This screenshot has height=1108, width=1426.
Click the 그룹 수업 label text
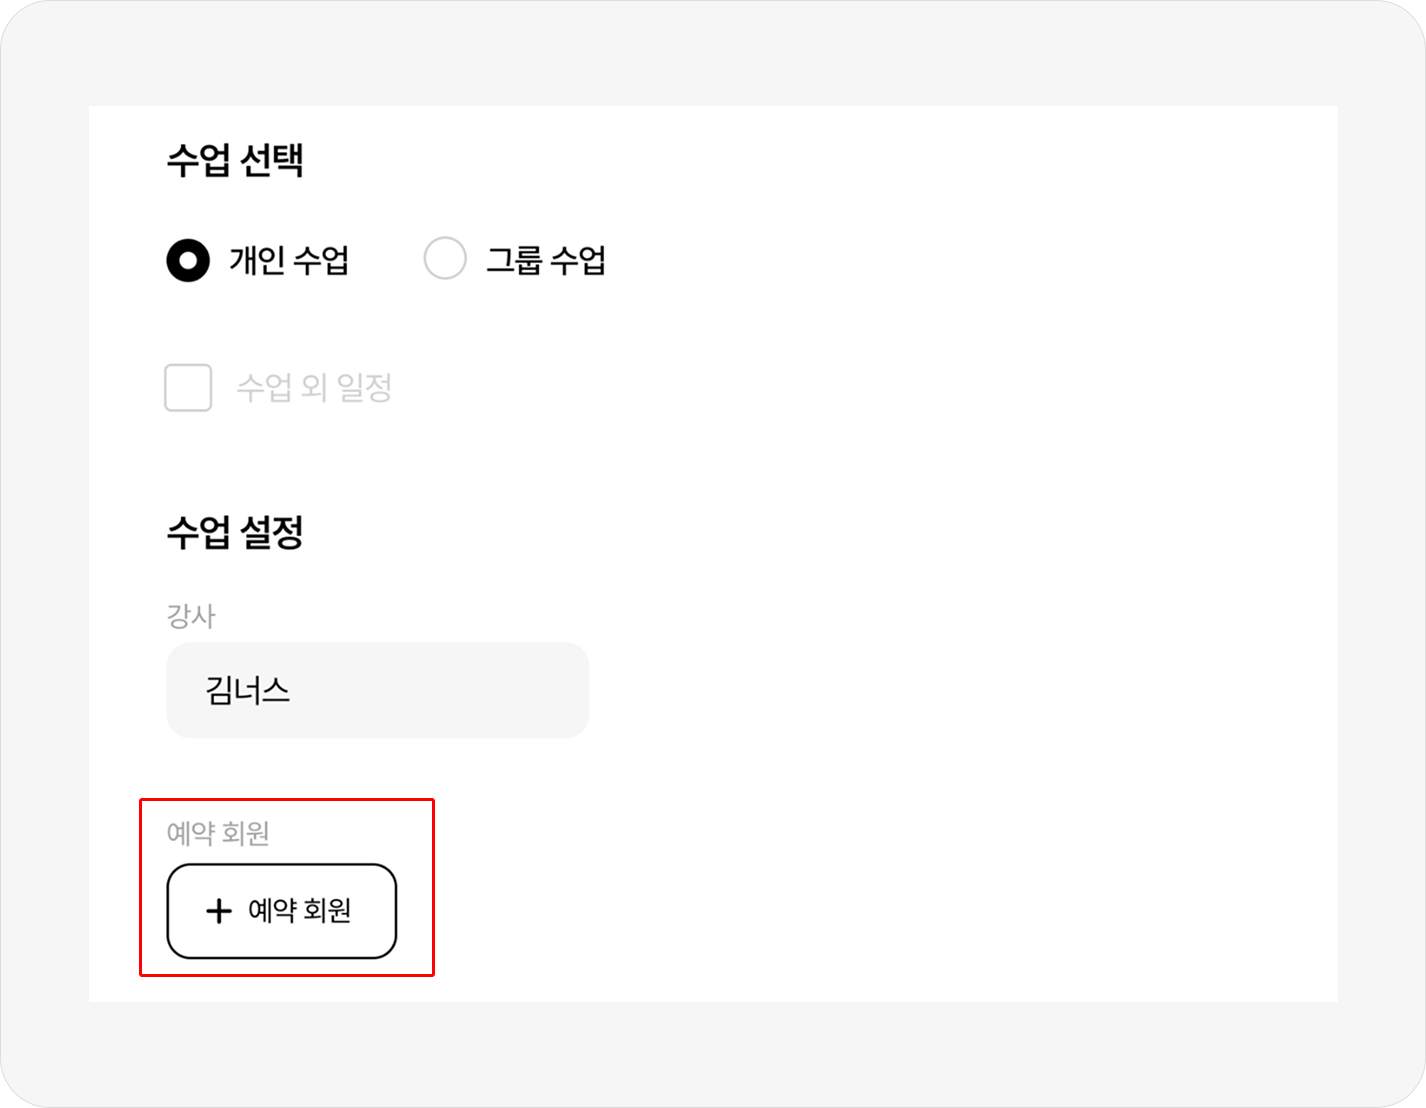point(546,261)
